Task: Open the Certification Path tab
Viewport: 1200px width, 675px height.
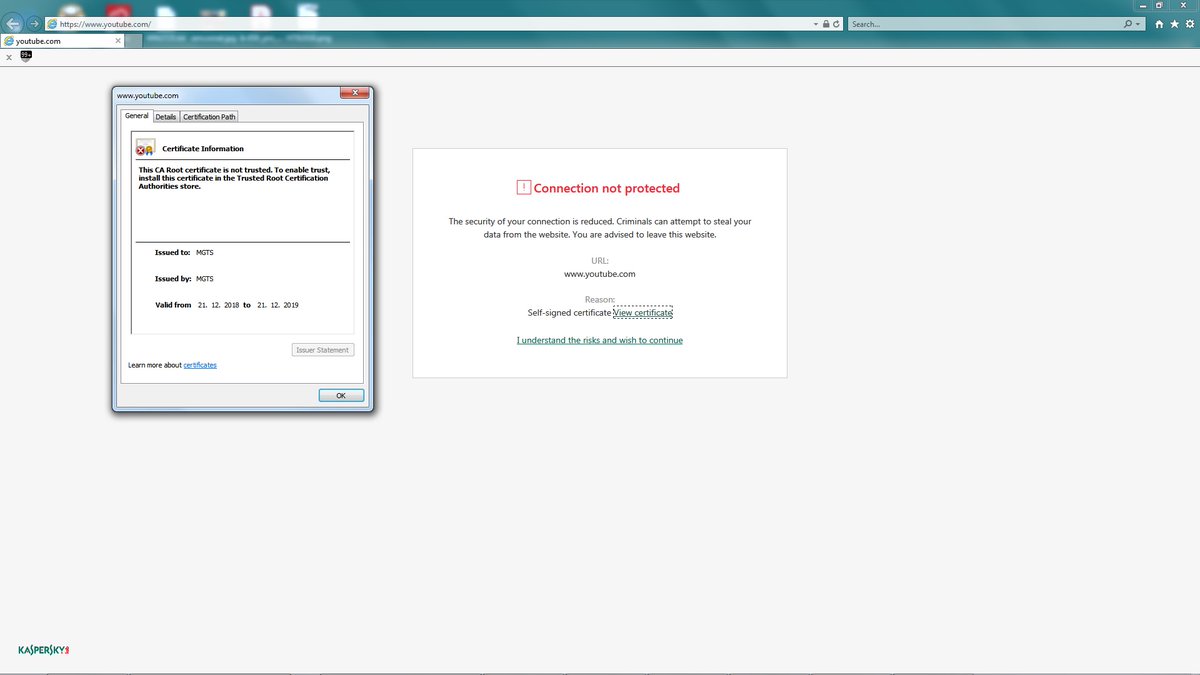Action: pos(210,117)
